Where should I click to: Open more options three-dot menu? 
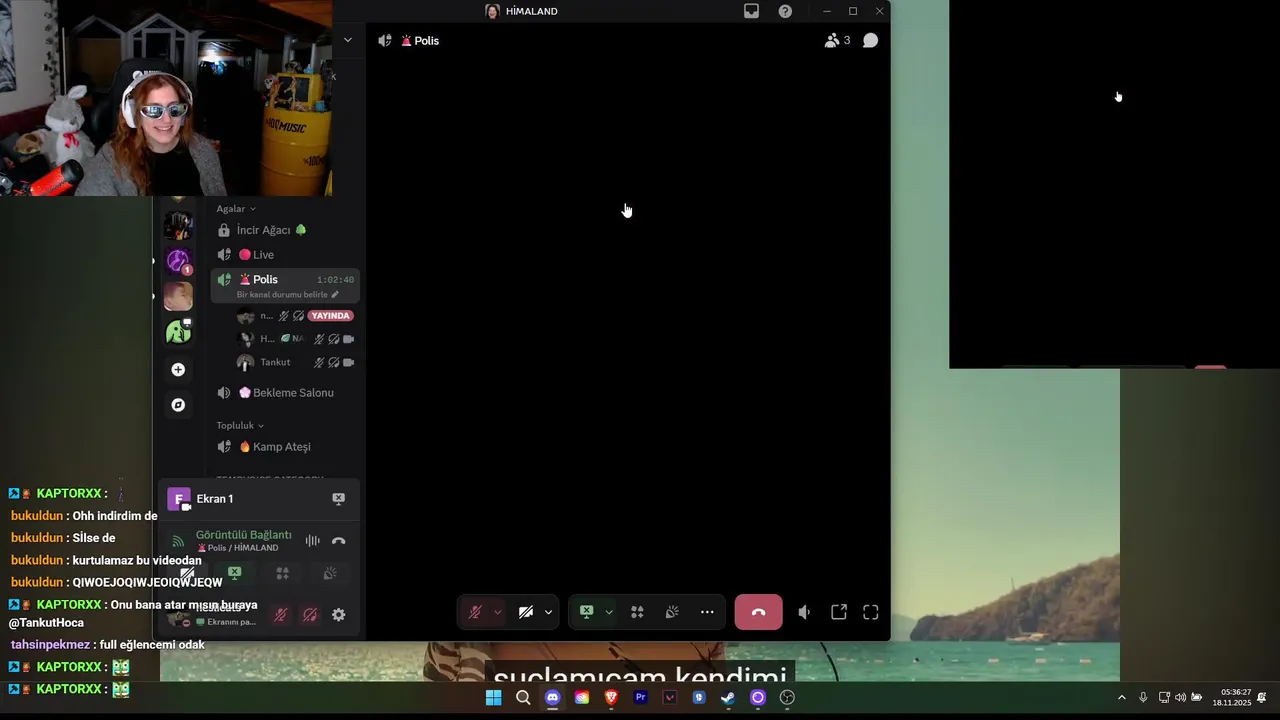point(707,612)
